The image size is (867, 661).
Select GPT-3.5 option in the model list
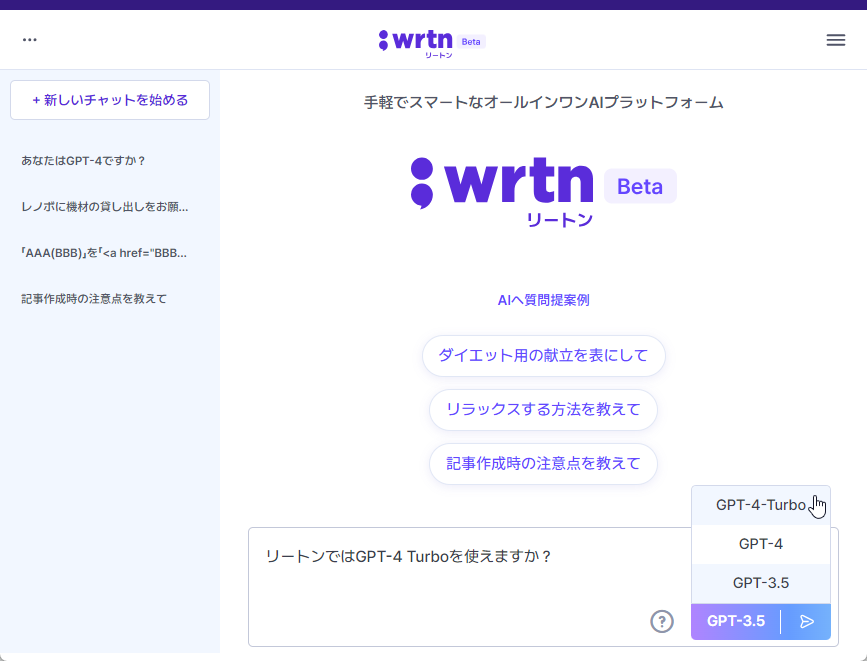tap(761, 583)
